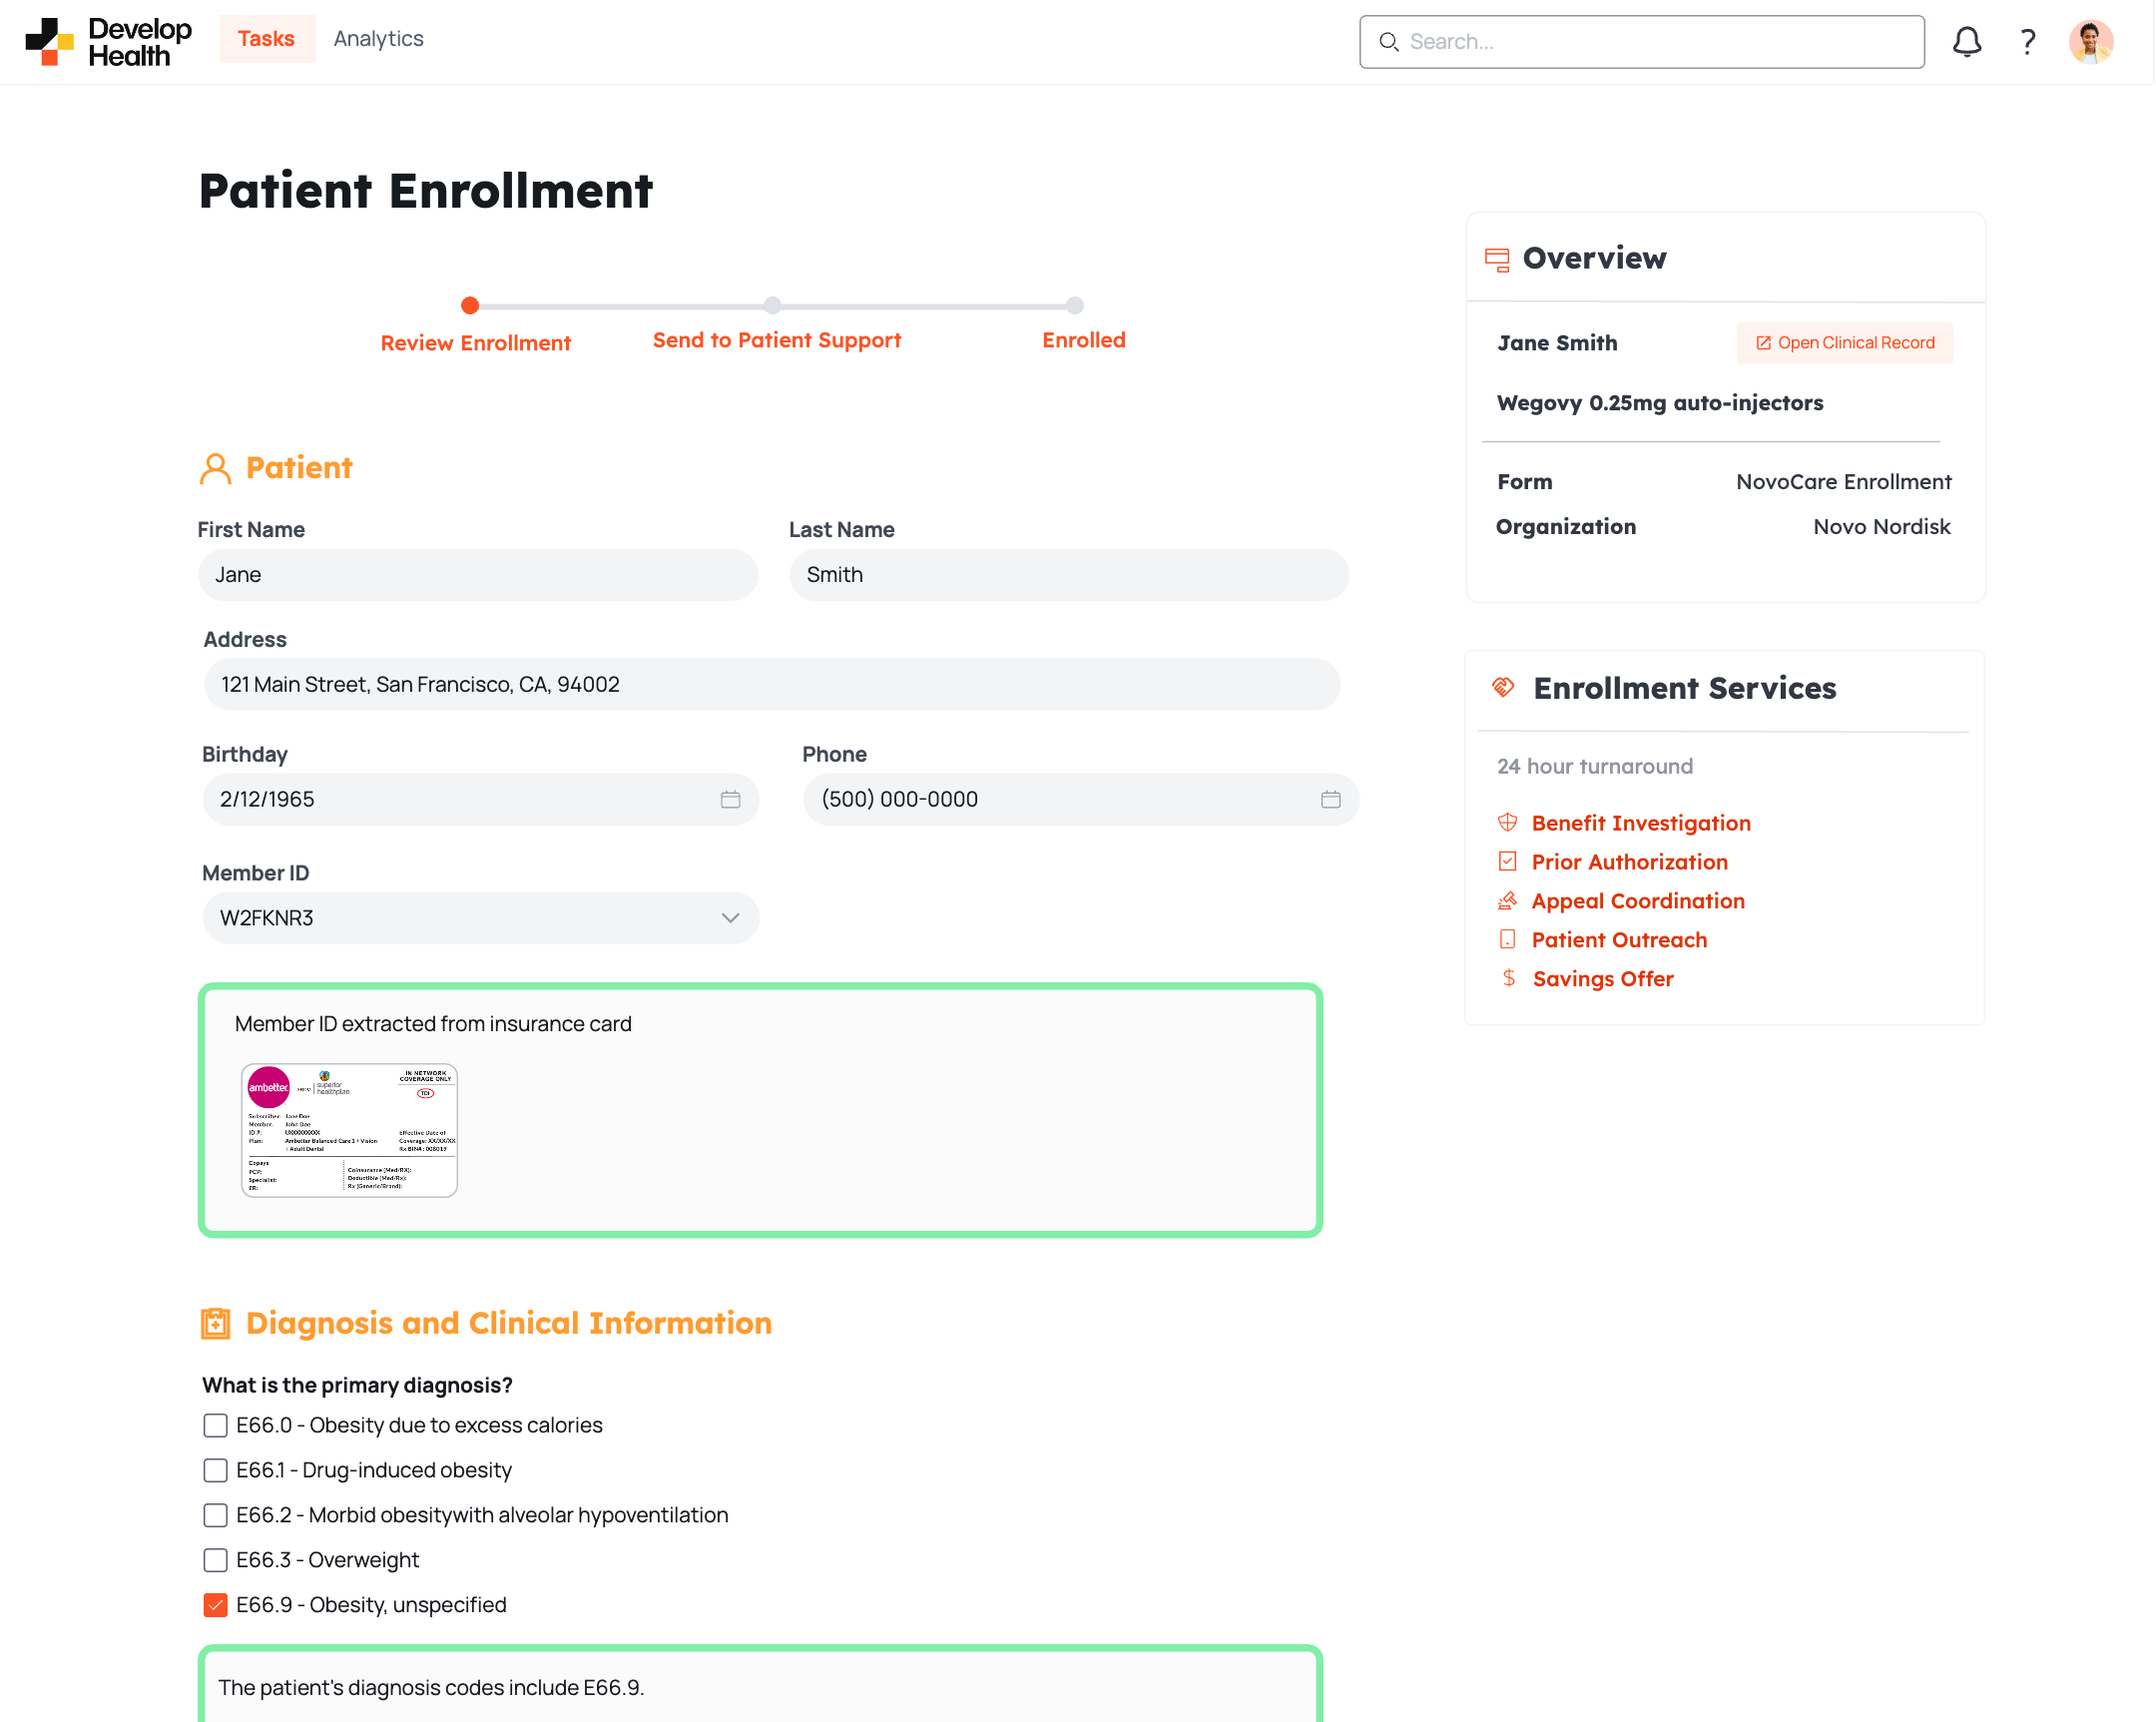Uncheck E66.9 Obesity, unspecified
This screenshot has width=2156, height=1722.
pos(215,1605)
